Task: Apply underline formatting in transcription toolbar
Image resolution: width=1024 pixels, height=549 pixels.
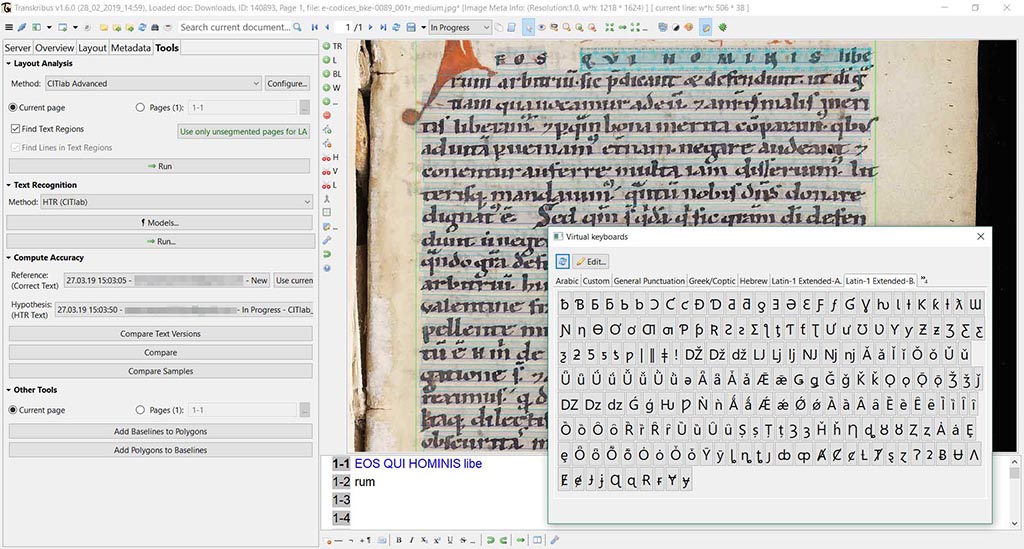Action: [x=449, y=540]
